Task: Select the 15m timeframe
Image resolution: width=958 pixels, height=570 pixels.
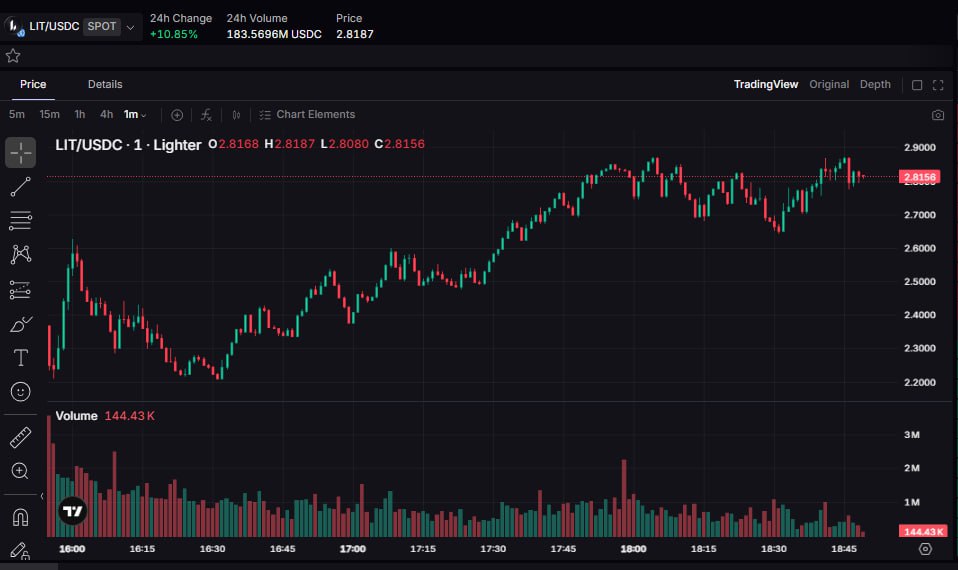Action: click(x=49, y=115)
